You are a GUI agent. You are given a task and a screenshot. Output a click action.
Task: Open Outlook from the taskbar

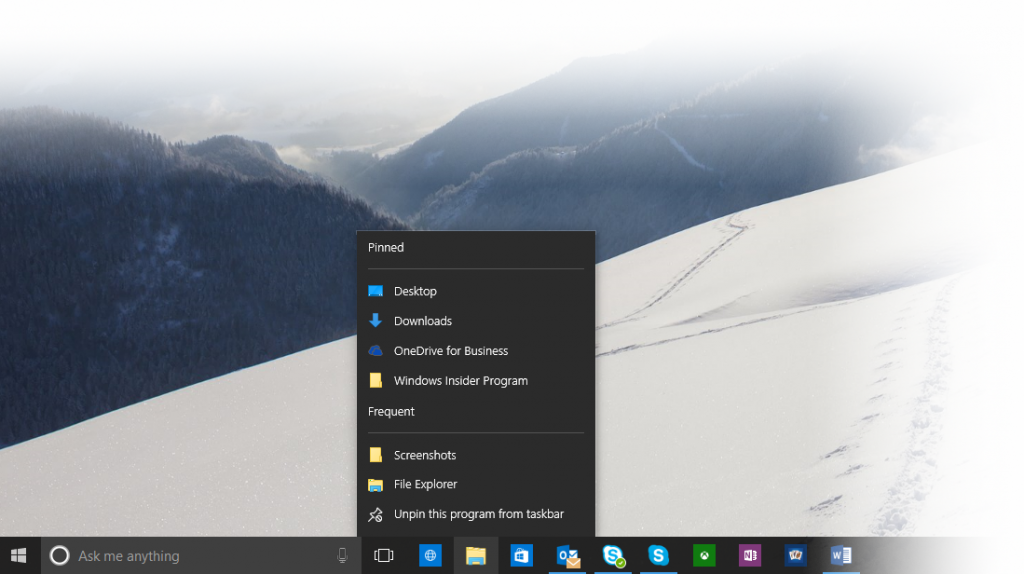click(x=568, y=555)
